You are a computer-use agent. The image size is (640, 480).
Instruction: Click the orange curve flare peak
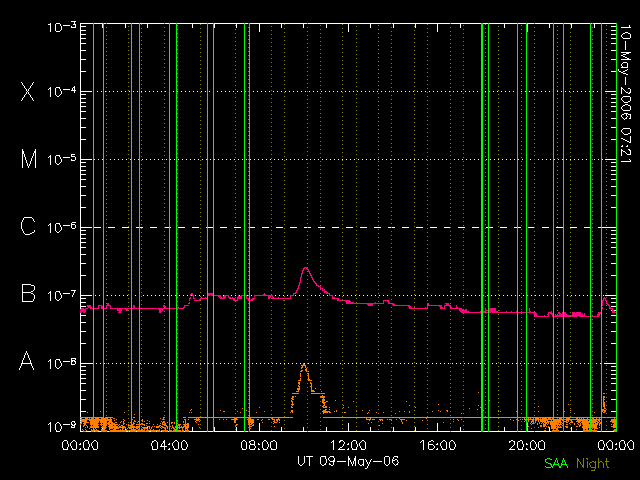304,365
